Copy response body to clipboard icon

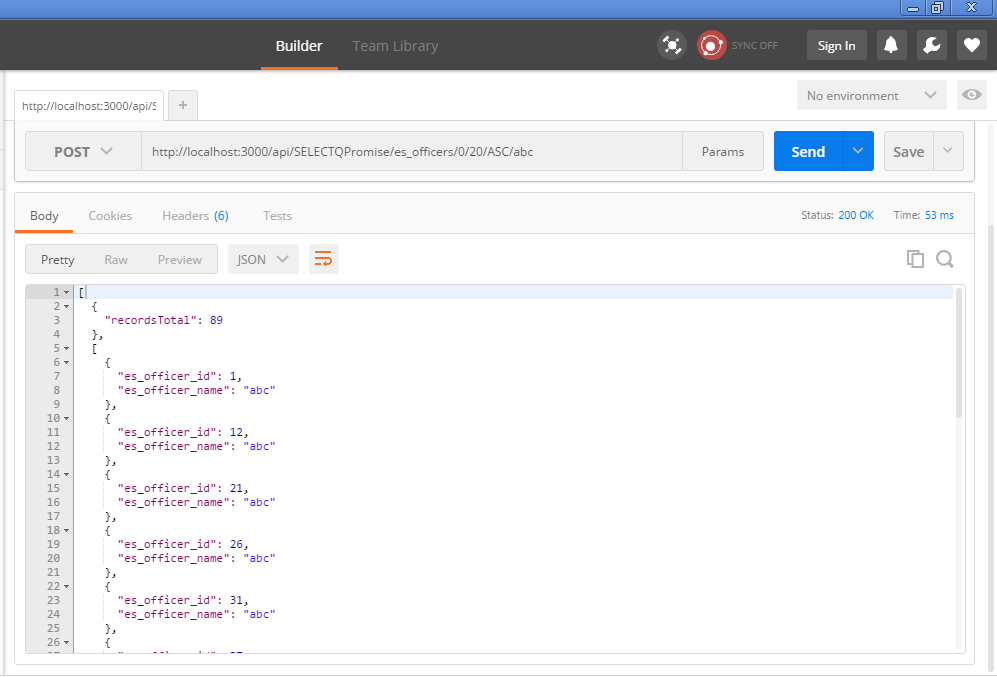[x=915, y=259]
